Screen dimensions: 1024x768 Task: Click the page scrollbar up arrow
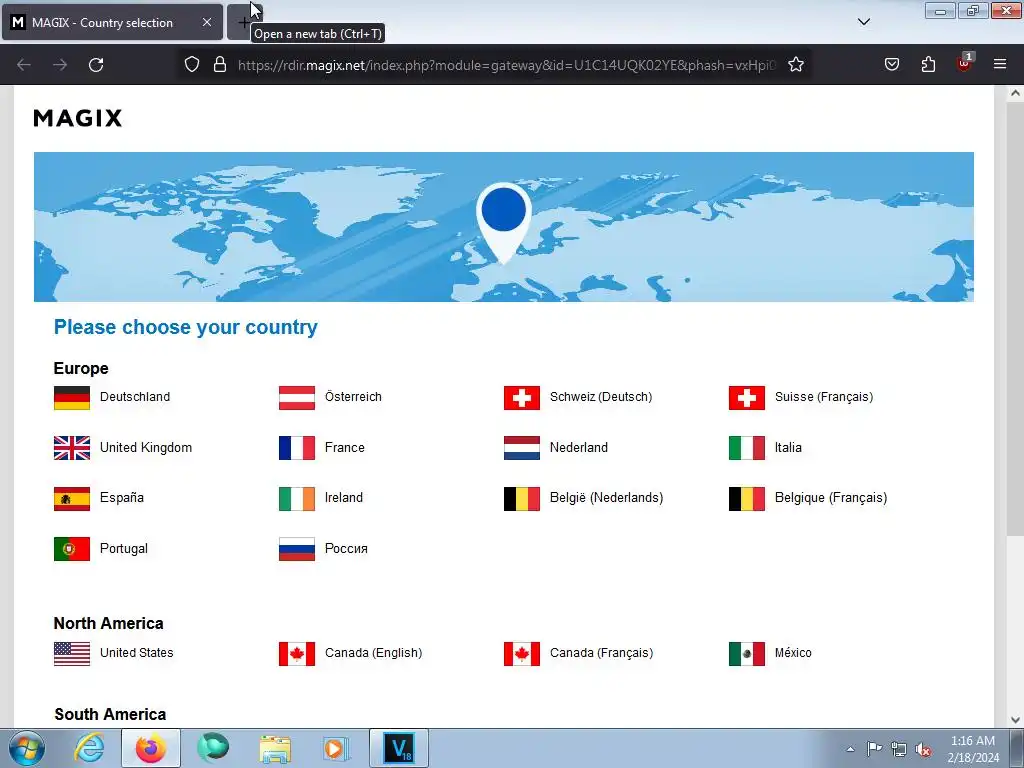pos(1015,93)
